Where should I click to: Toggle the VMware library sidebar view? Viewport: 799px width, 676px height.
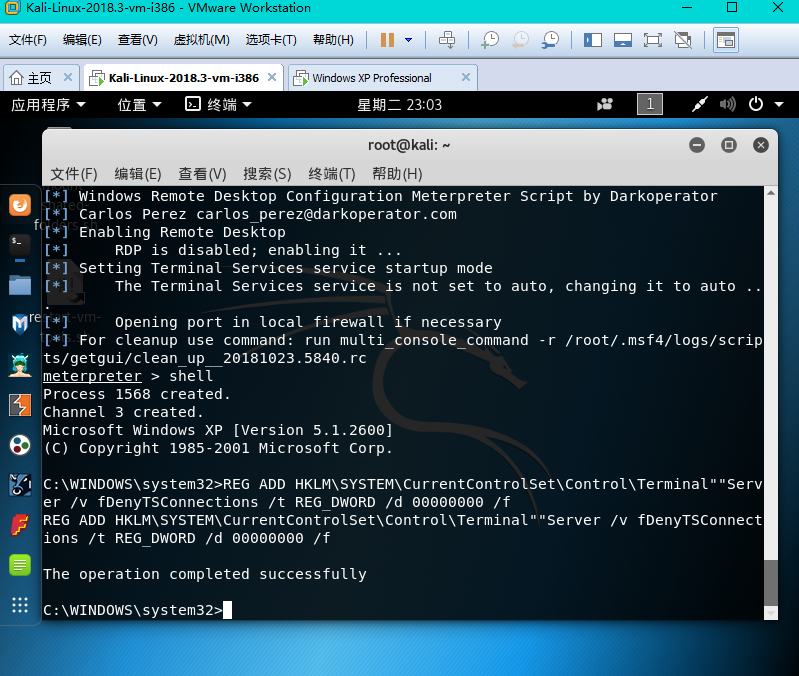pos(593,40)
